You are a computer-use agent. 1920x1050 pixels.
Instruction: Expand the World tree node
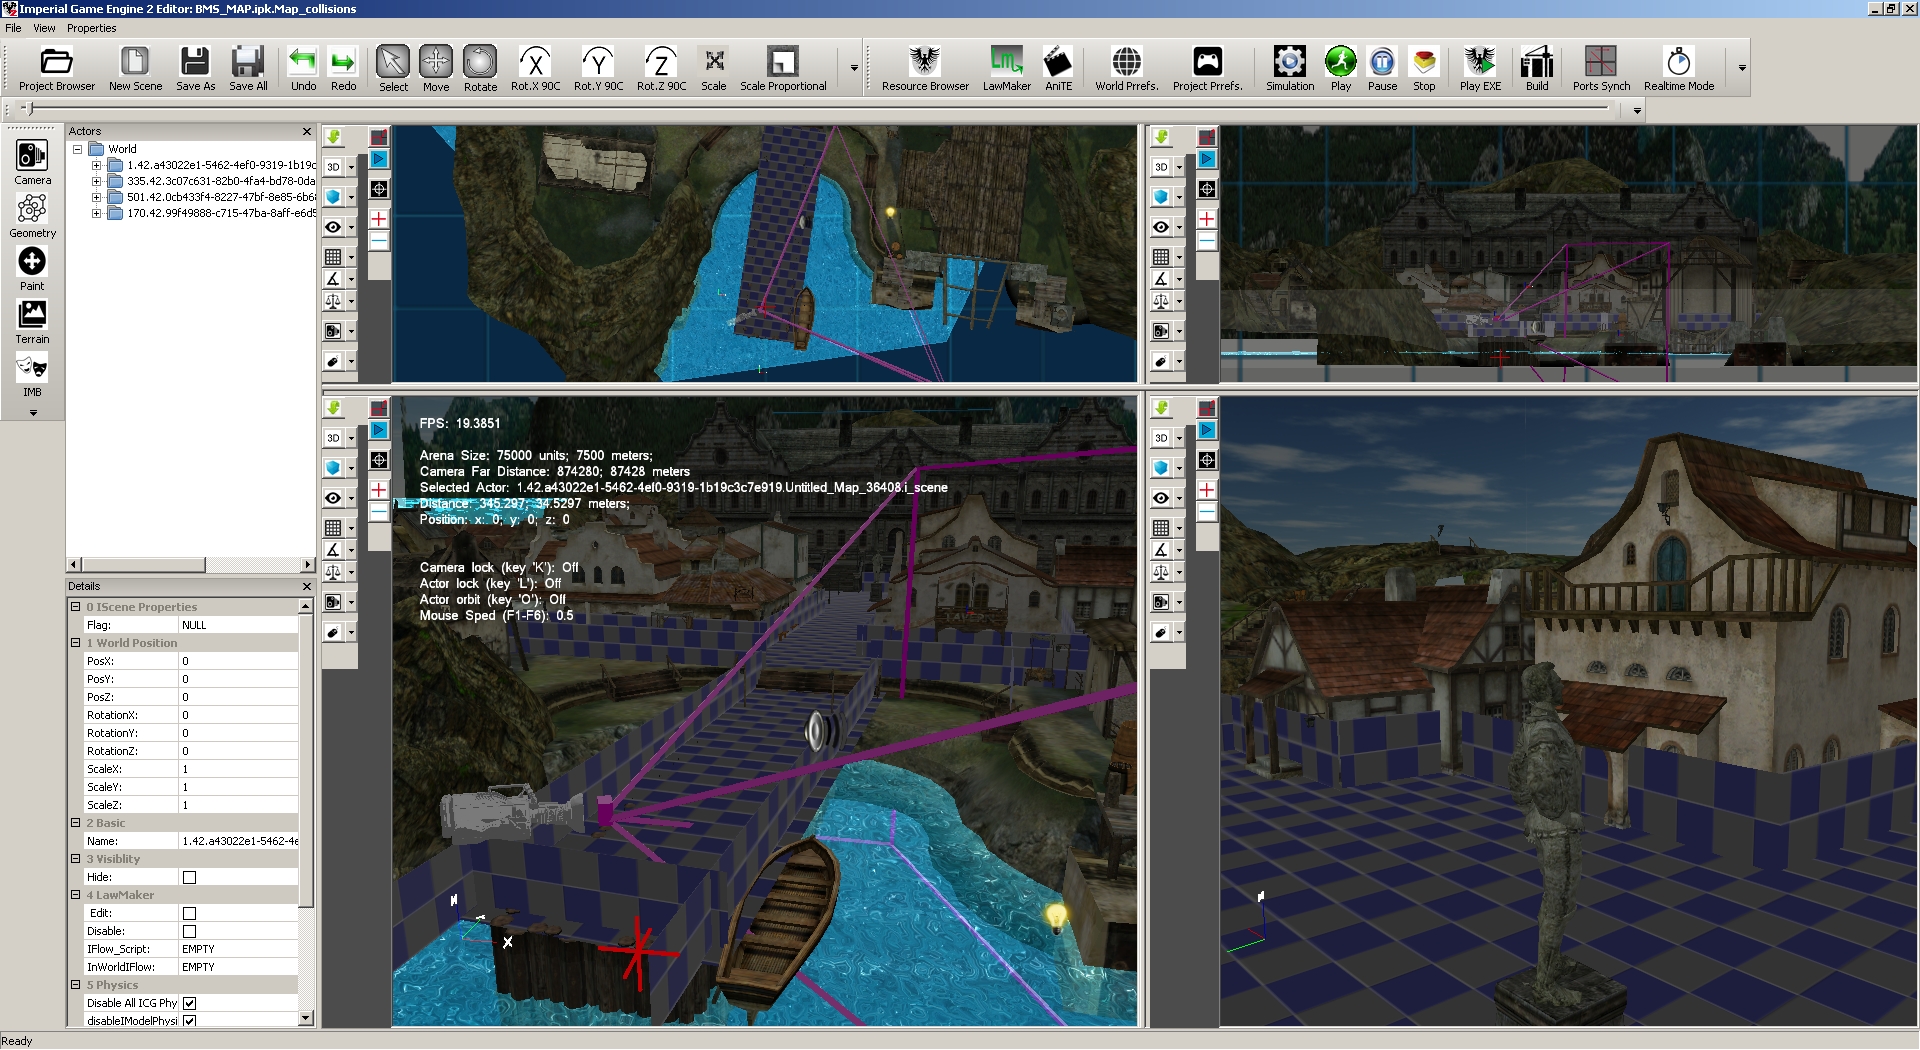pyautogui.click(x=77, y=149)
